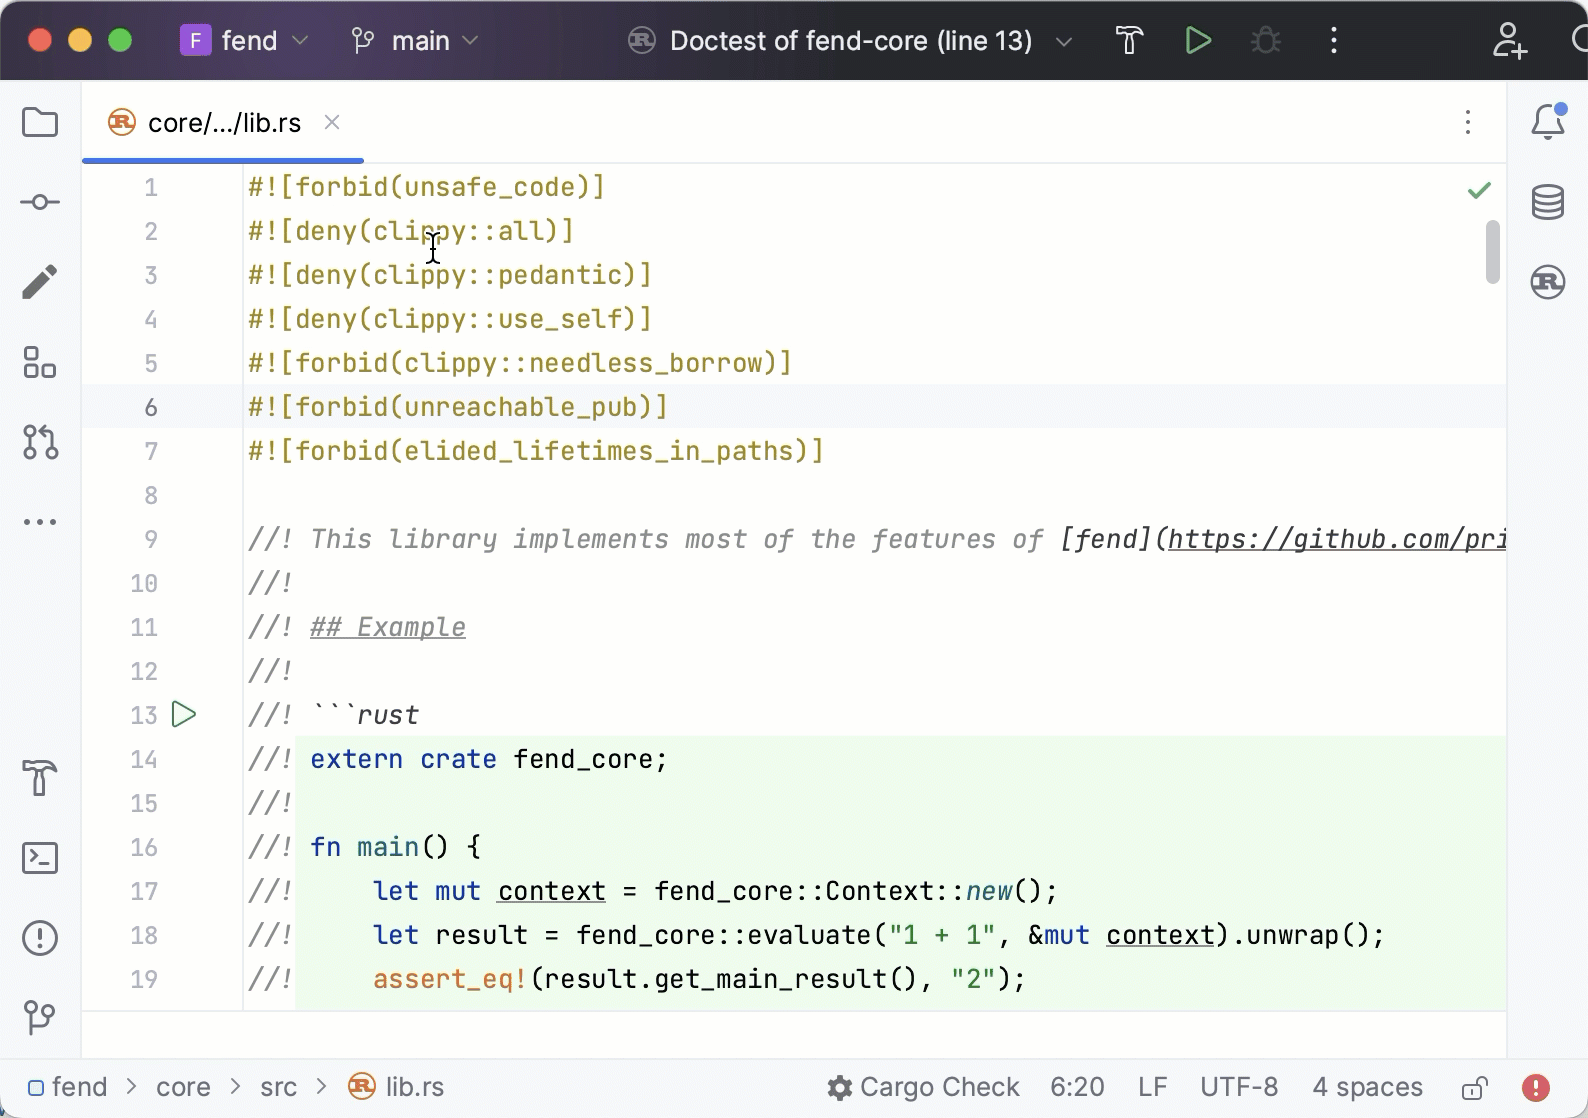Select the core/.../lib.rs editor tab

(224, 123)
